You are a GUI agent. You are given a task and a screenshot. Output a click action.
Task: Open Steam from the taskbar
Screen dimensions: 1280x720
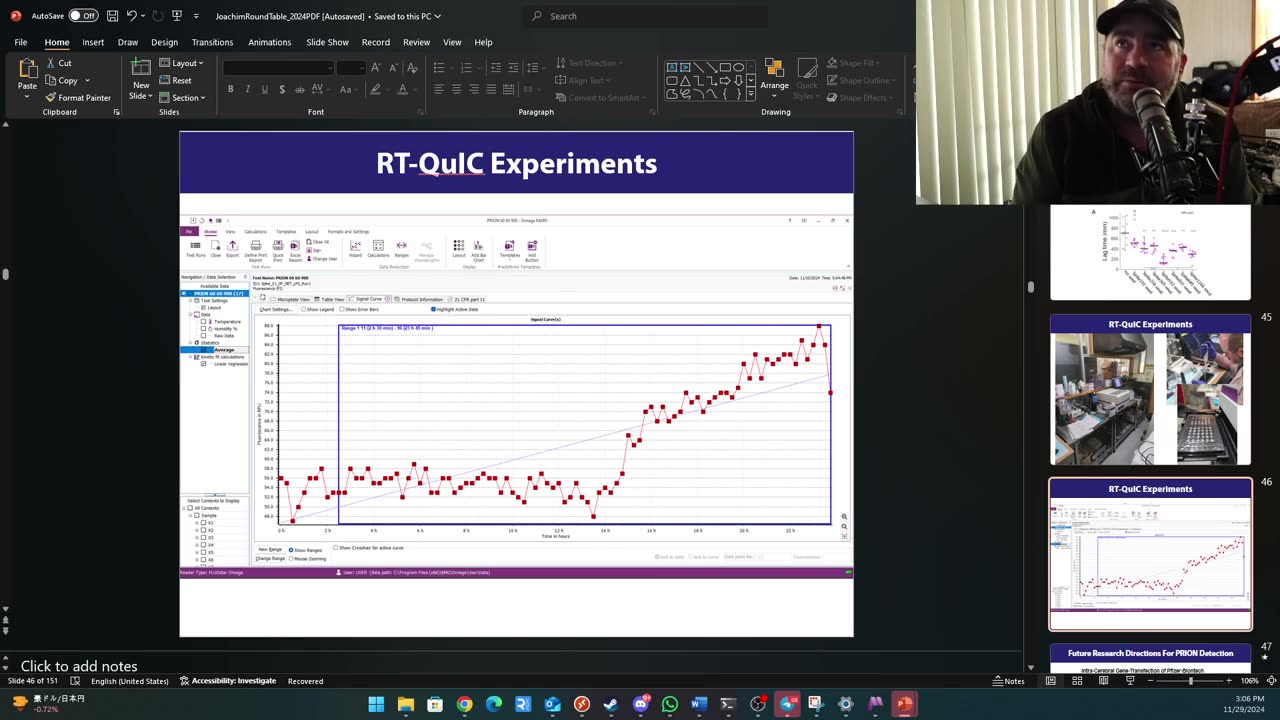coord(611,704)
